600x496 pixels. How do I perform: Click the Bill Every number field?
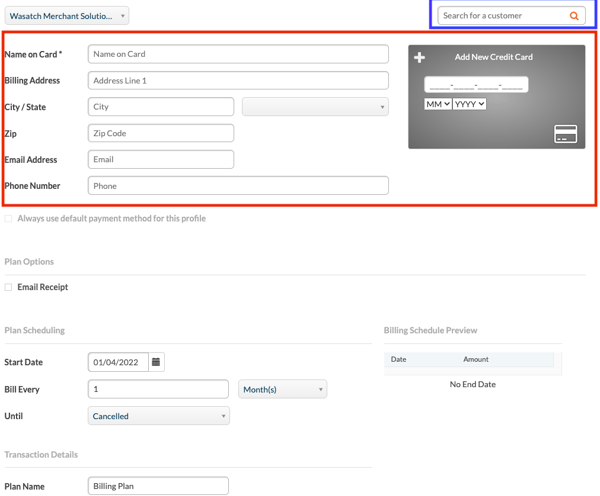point(158,389)
